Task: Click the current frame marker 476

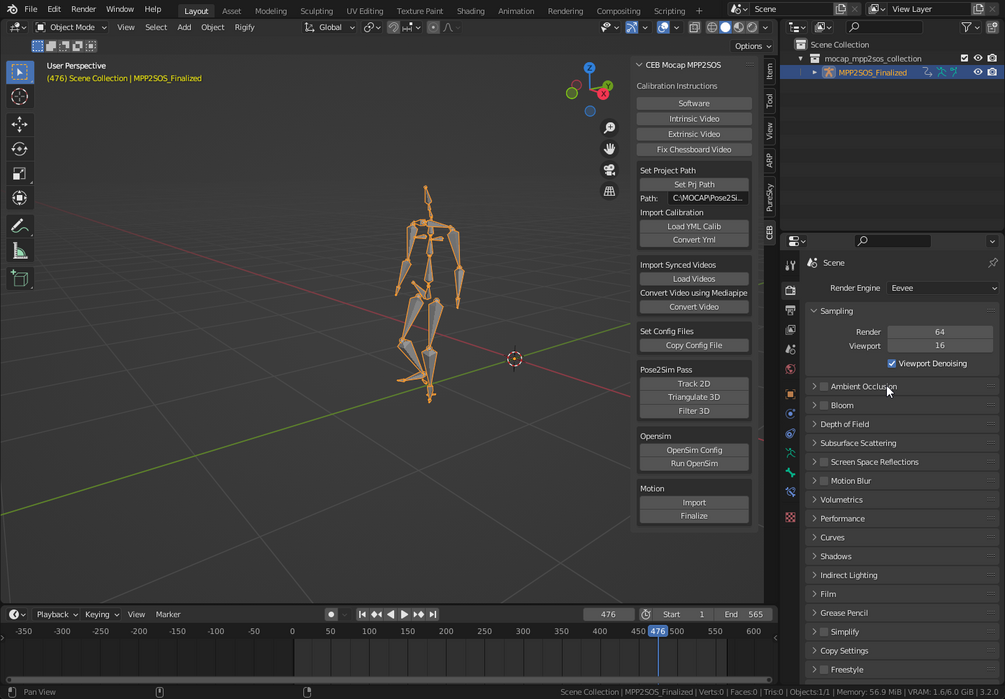Action: click(x=657, y=632)
